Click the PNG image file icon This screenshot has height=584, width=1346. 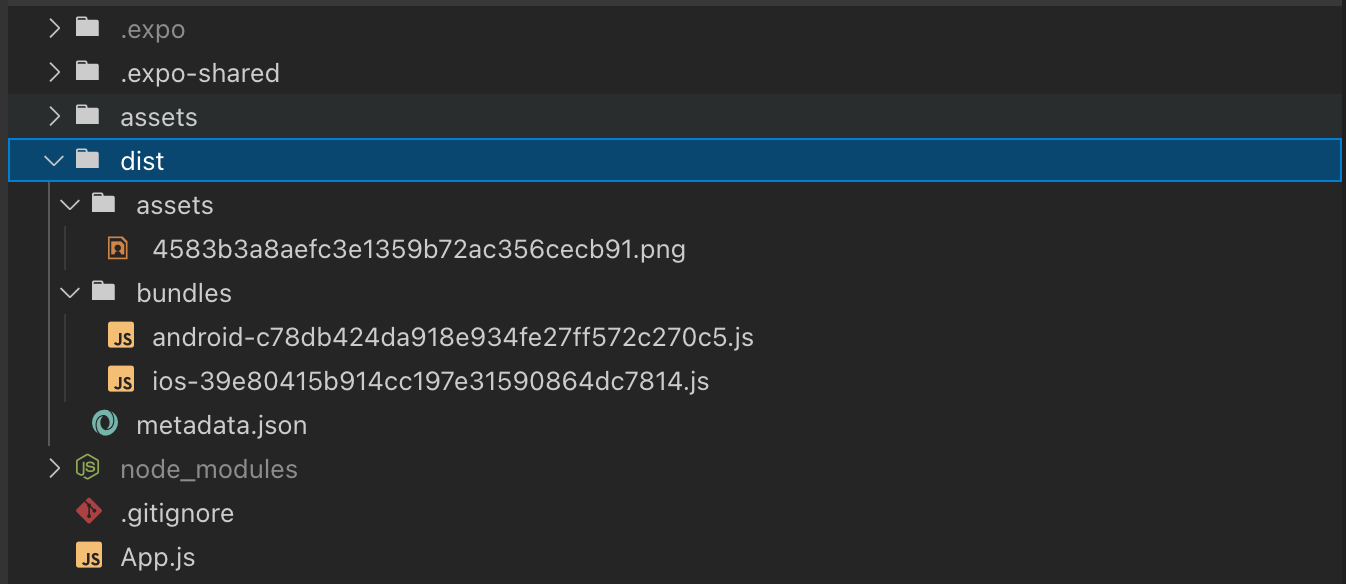click(119, 249)
